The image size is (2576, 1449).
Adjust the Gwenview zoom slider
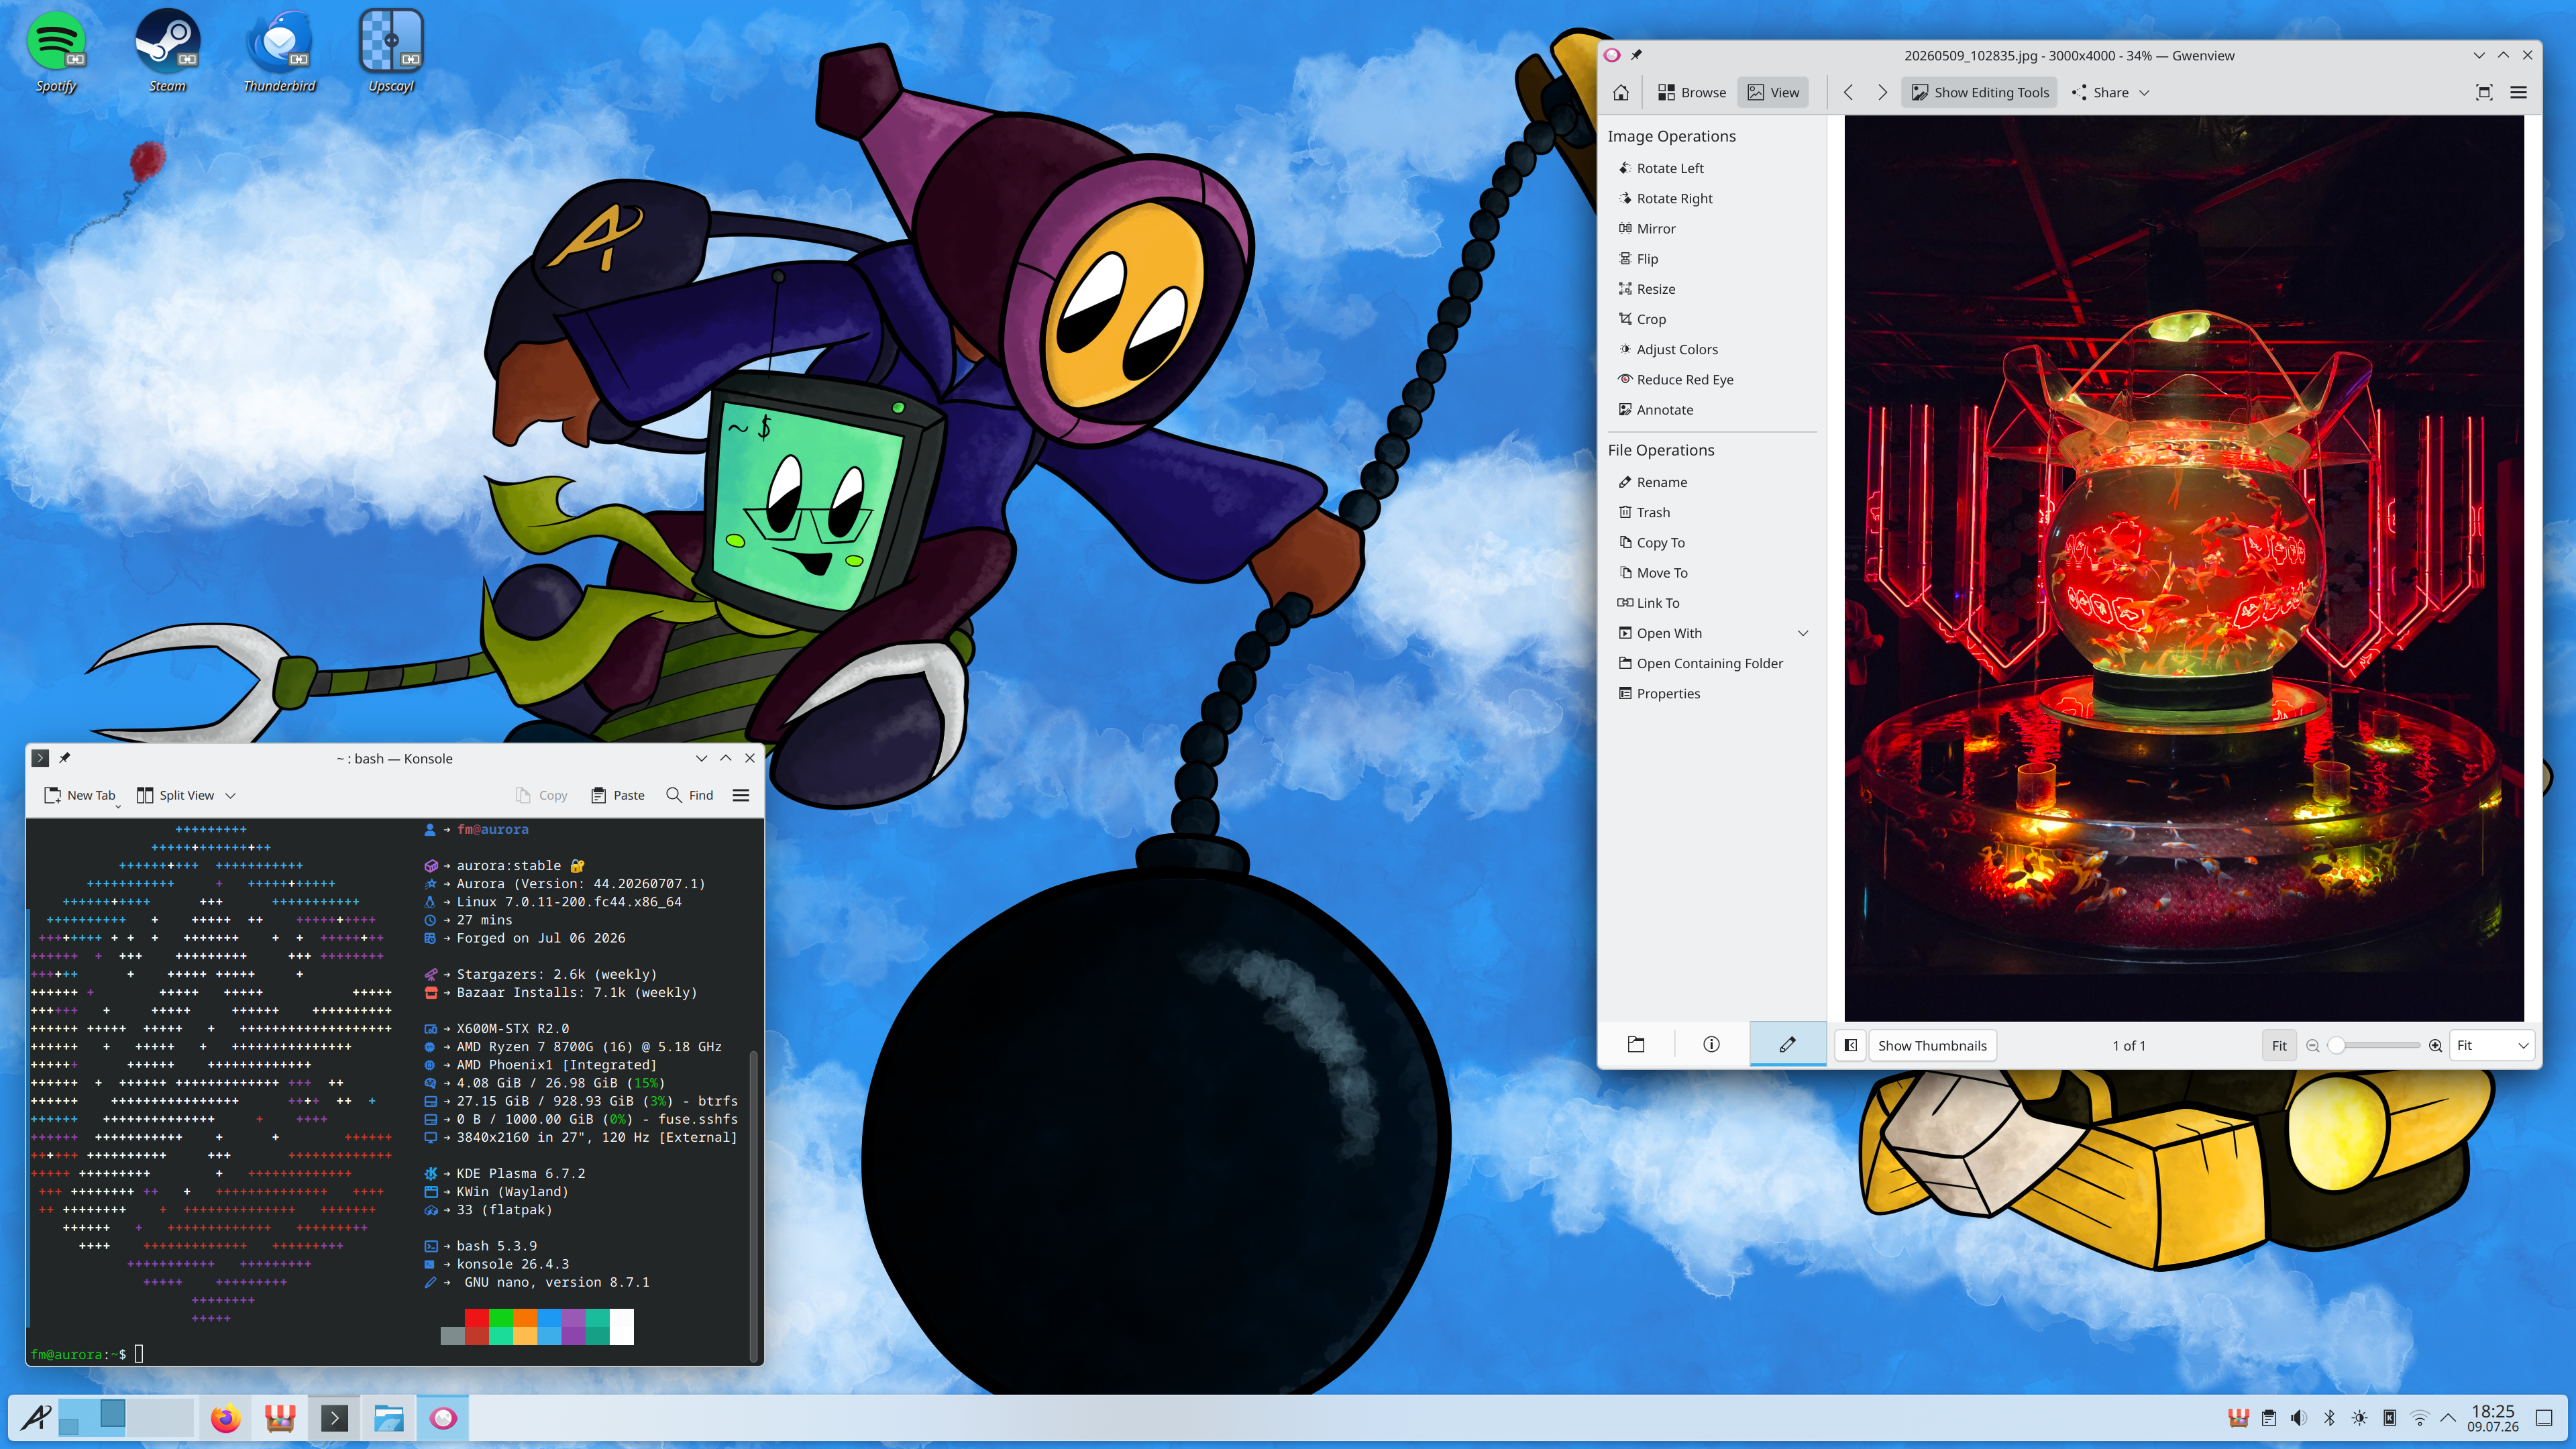[x=2374, y=1045]
